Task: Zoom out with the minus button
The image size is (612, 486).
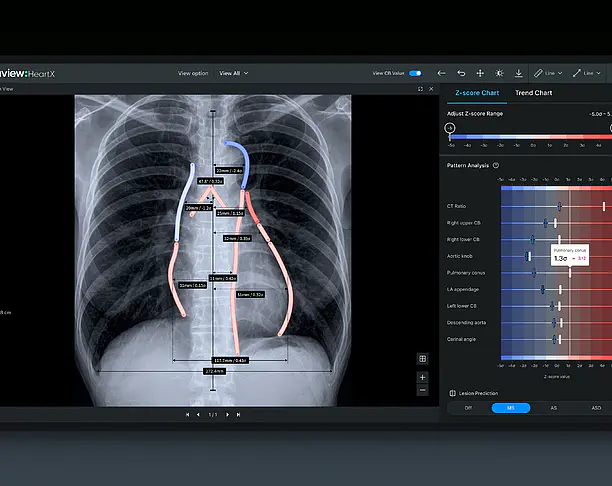Action: point(422,390)
